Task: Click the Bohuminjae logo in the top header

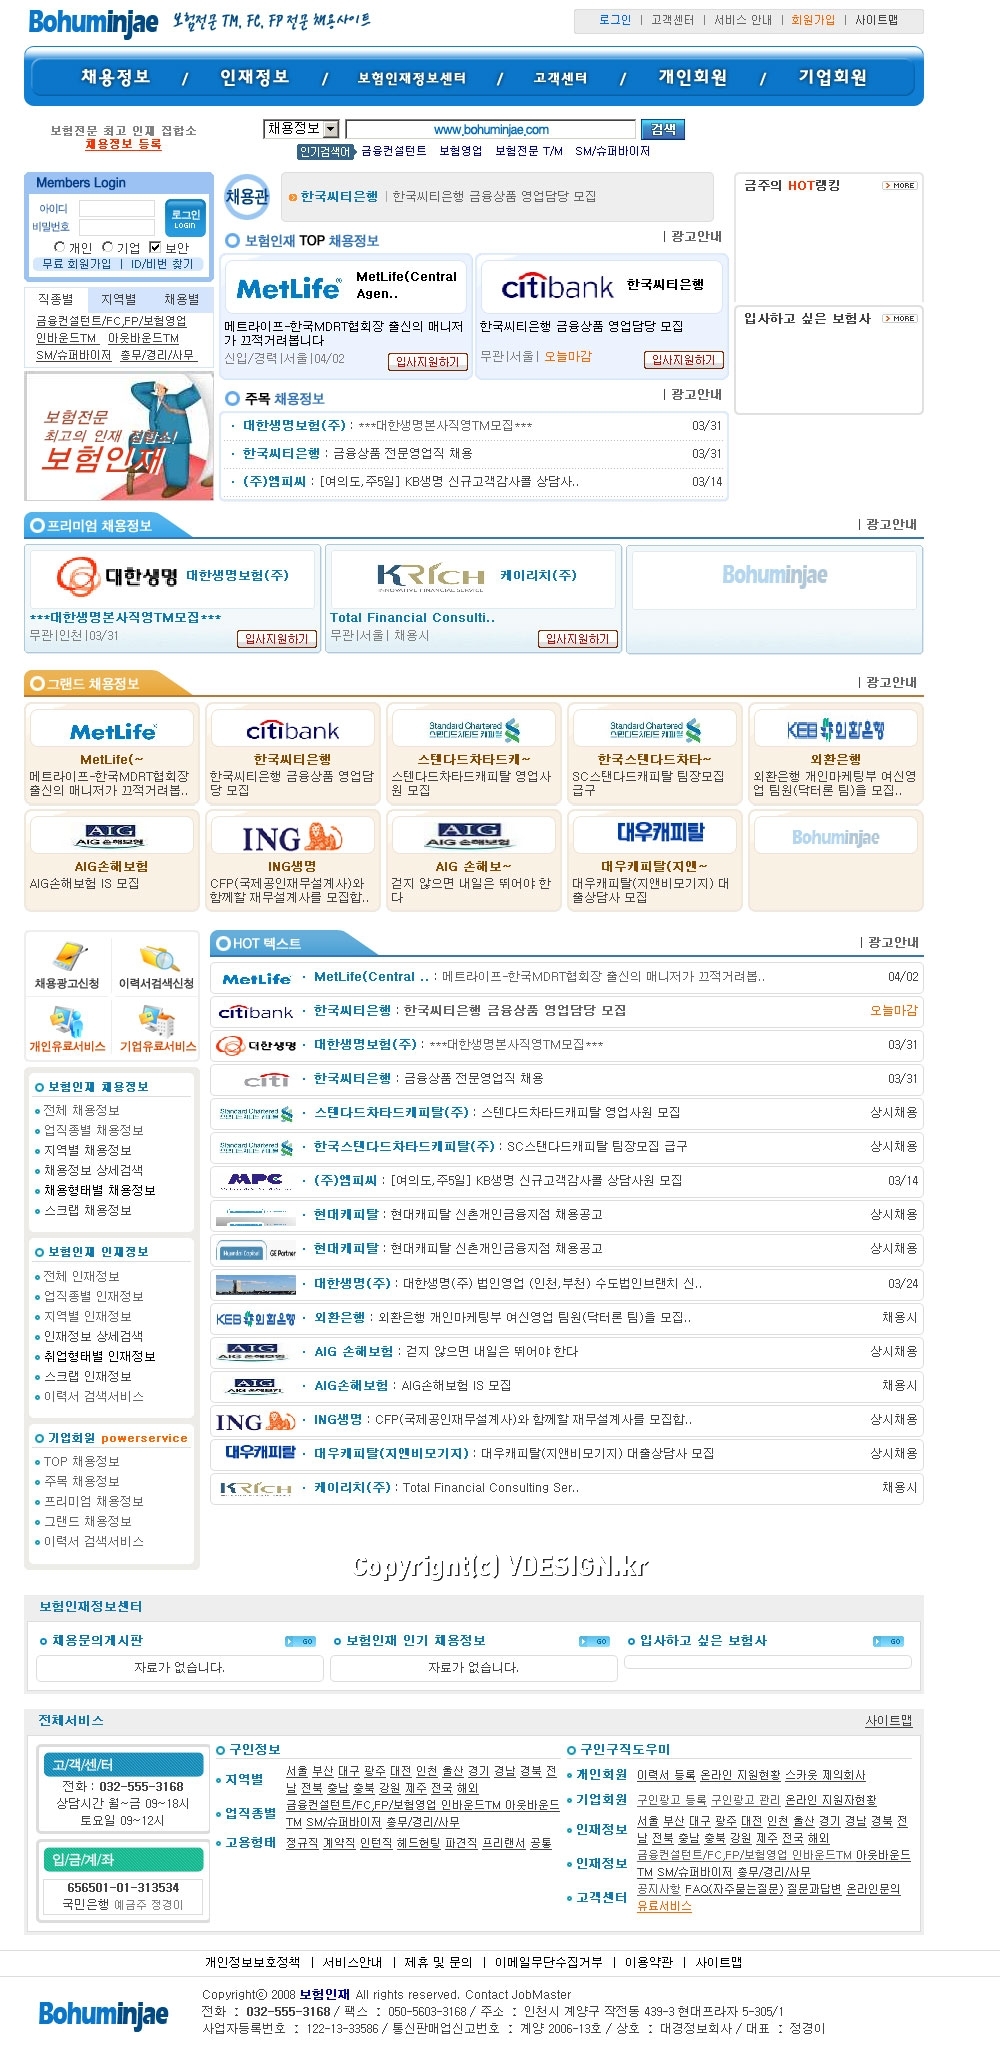Action: tap(93, 22)
